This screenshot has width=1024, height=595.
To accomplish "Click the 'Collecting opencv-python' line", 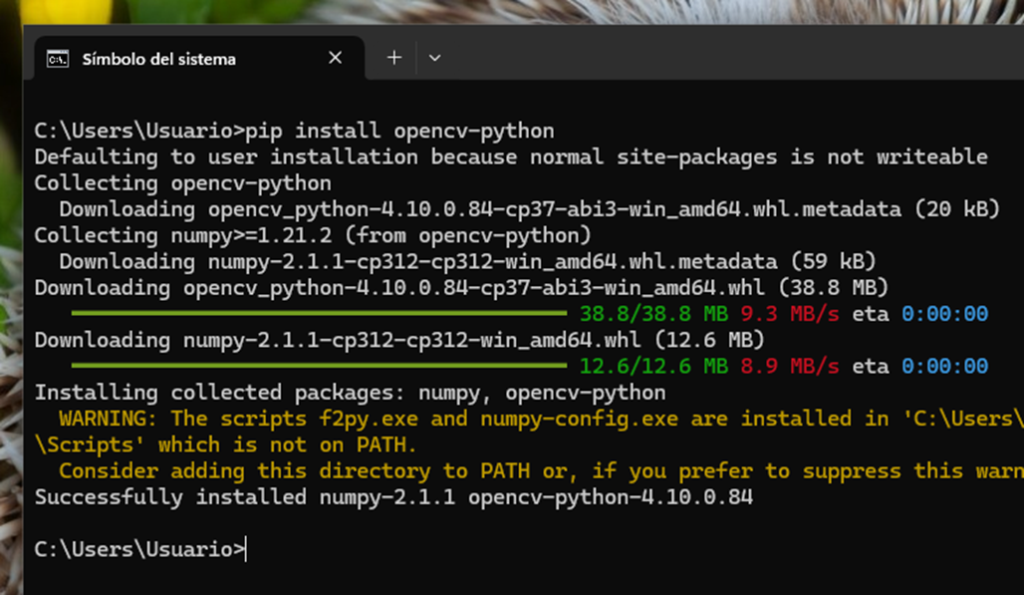I will pyautogui.click(x=183, y=183).
